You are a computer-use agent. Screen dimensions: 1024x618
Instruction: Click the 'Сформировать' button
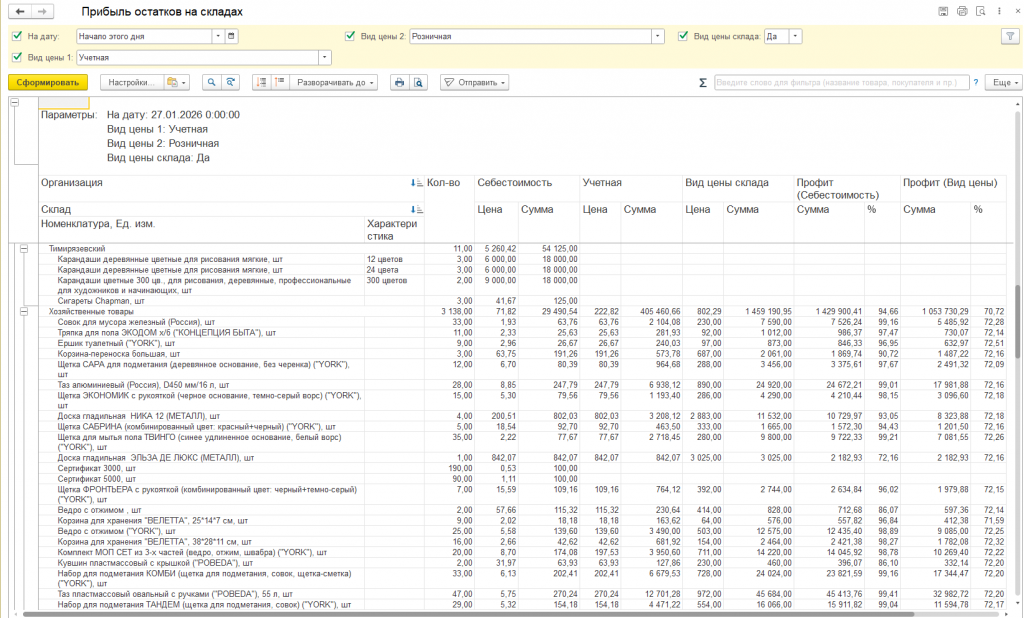[48, 82]
